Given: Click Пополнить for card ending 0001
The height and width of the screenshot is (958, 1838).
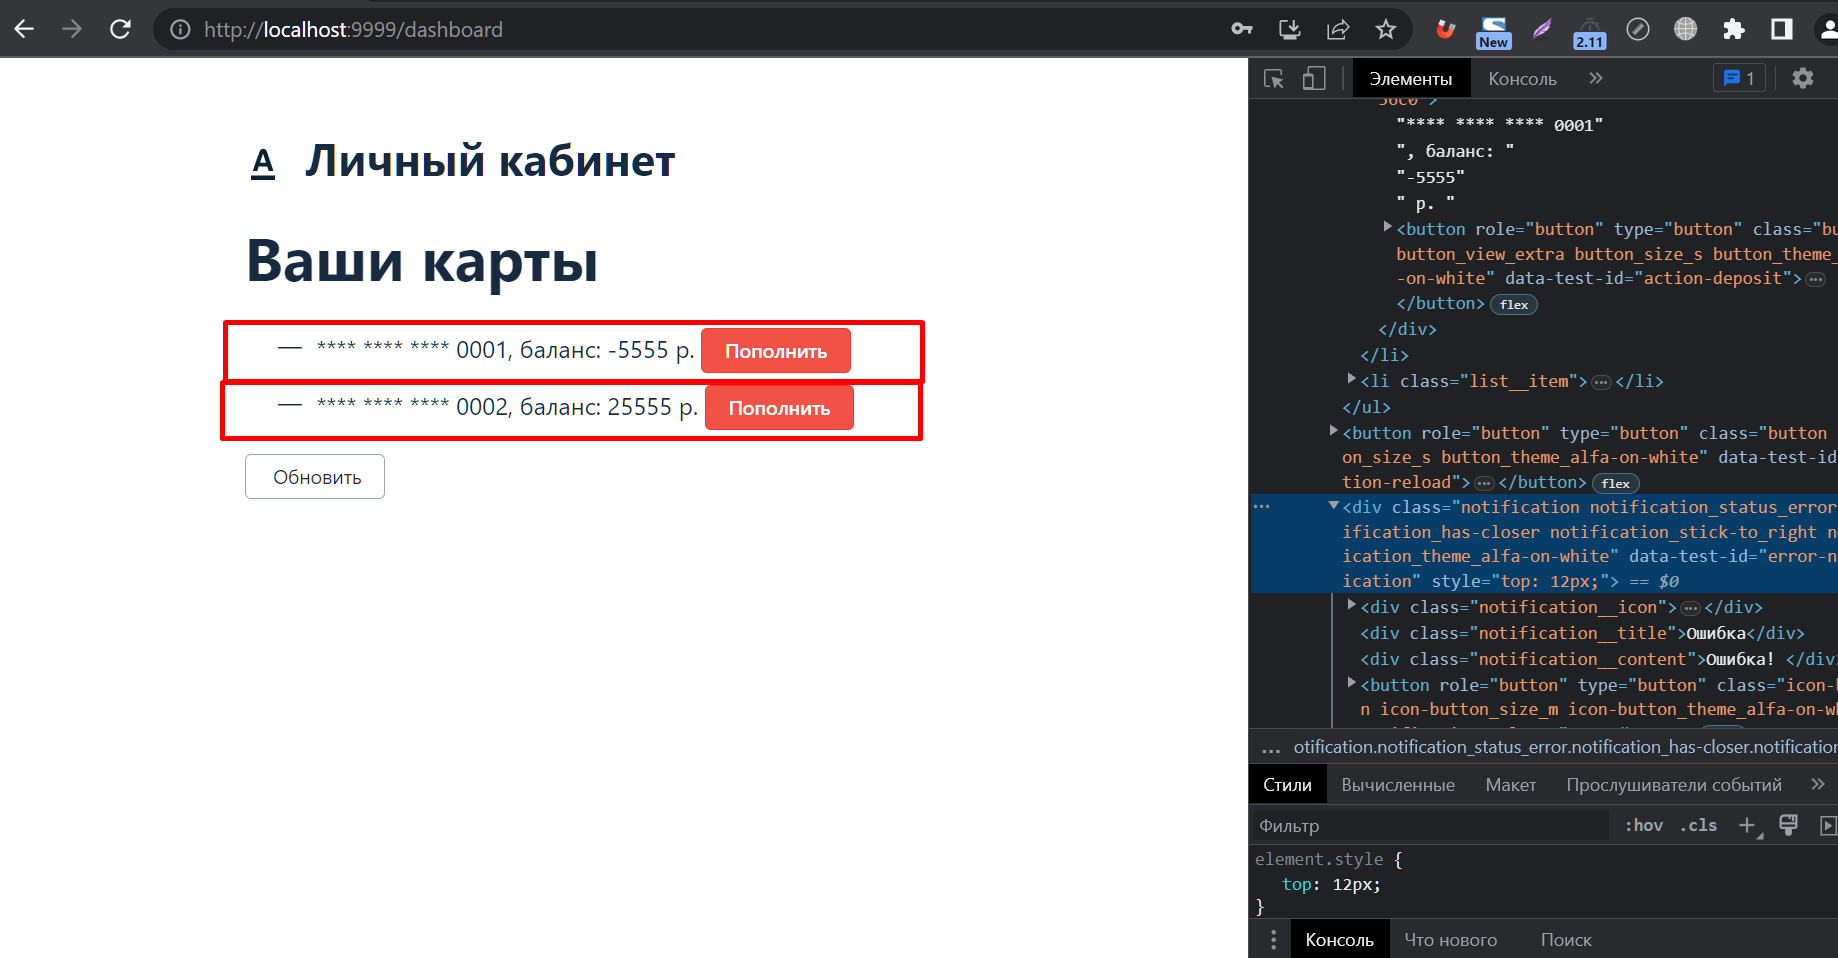Looking at the screenshot, I should pos(775,350).
